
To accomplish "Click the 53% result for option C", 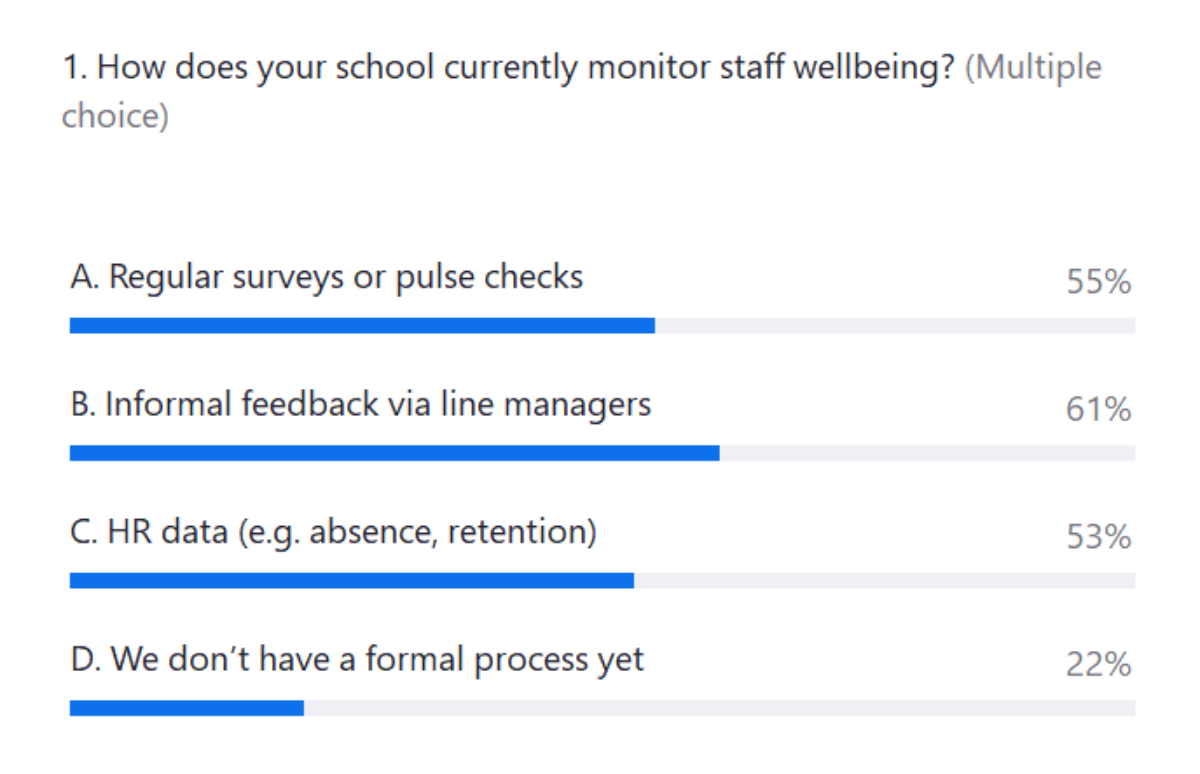I will pos(1098,538).
